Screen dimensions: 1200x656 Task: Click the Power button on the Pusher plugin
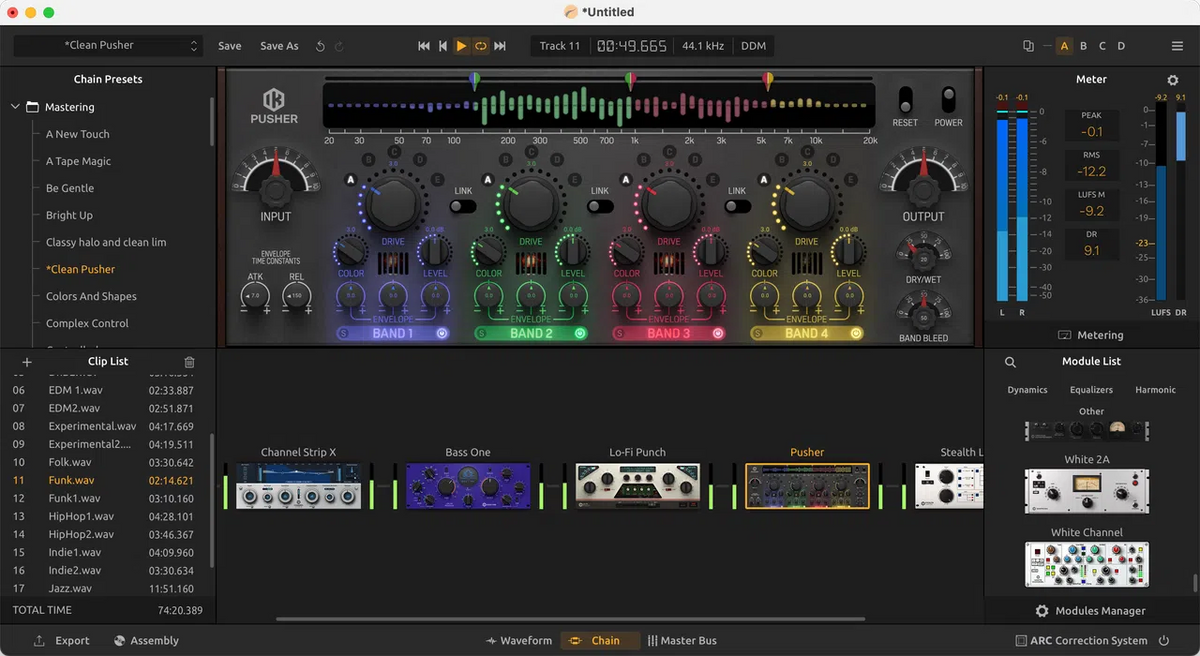pyautogui.click(x=947, y=100)
